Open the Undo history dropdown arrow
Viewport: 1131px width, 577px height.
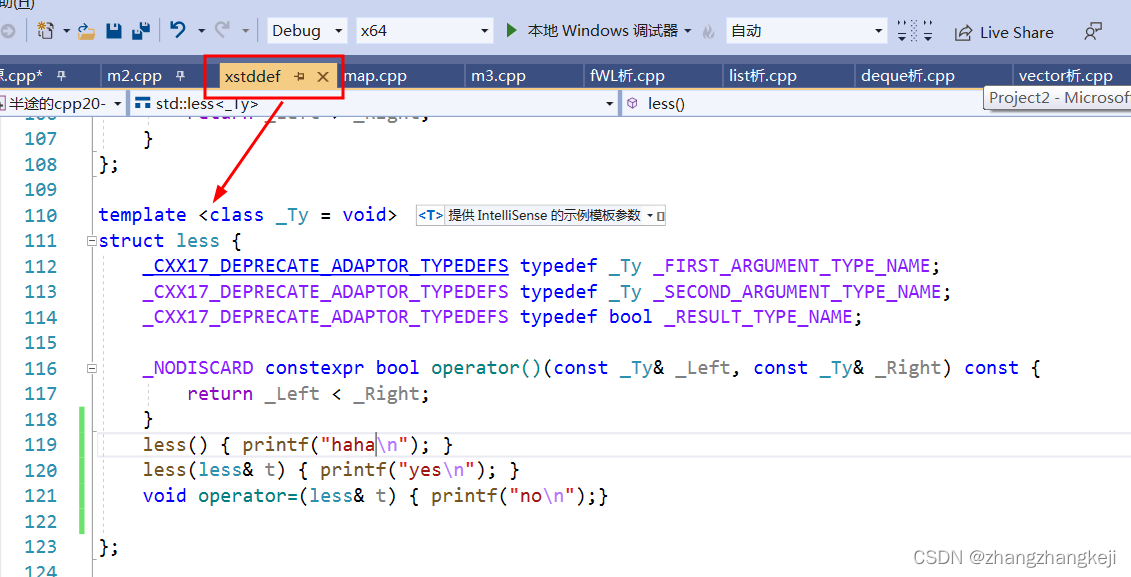(x=201, y=31)
